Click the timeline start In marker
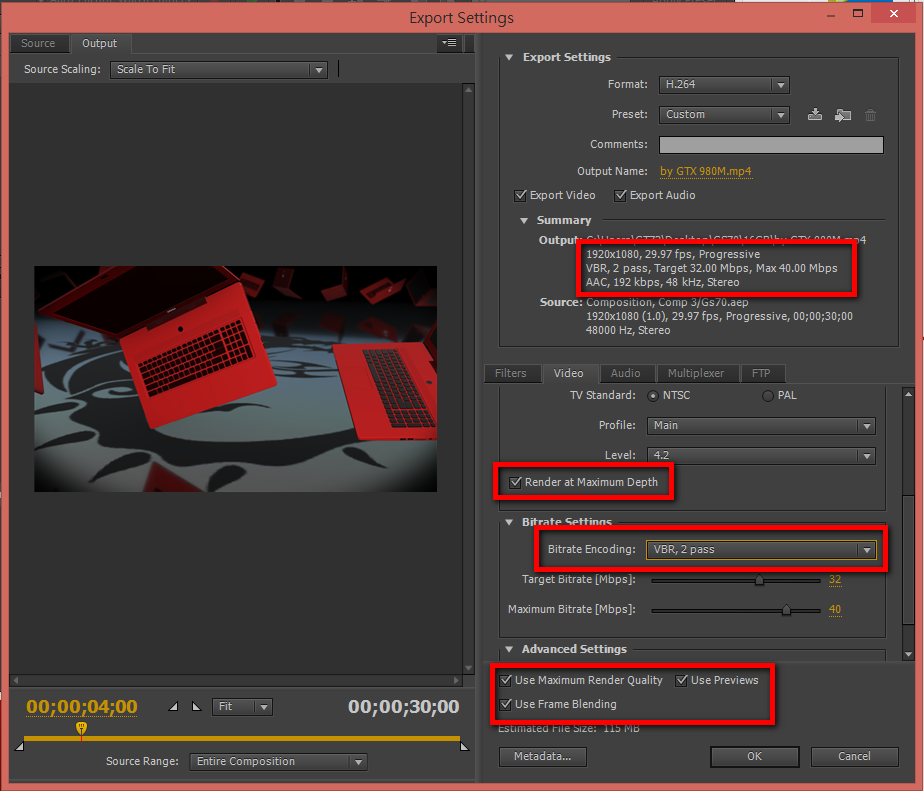924x791 pixels. click(x=19, y=746)
